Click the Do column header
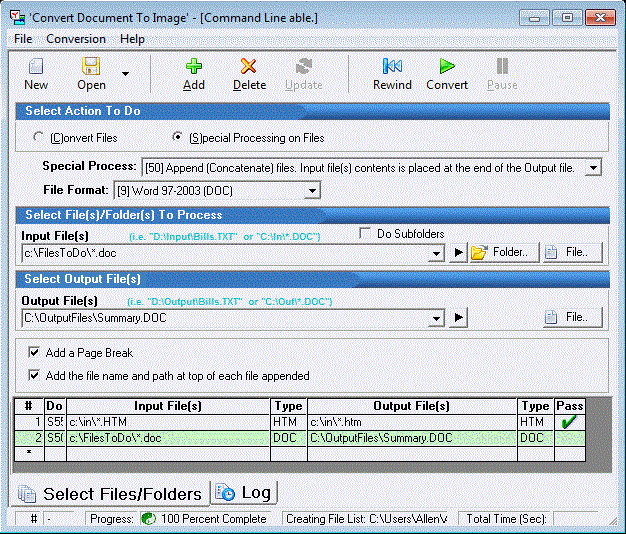The height and width of the screenshot is (534, 626). coord(55,406)
